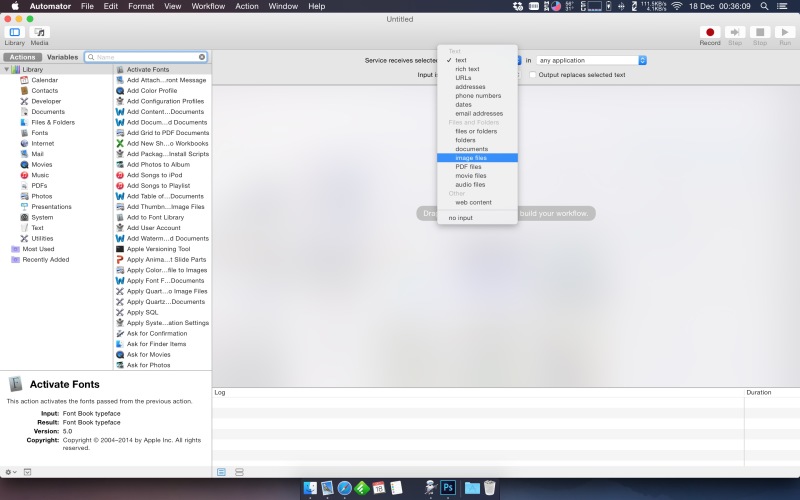Viewport: 800px width, 500px height.
Task: Open Spotlight search in the menu bar
Action: [764, 6]
